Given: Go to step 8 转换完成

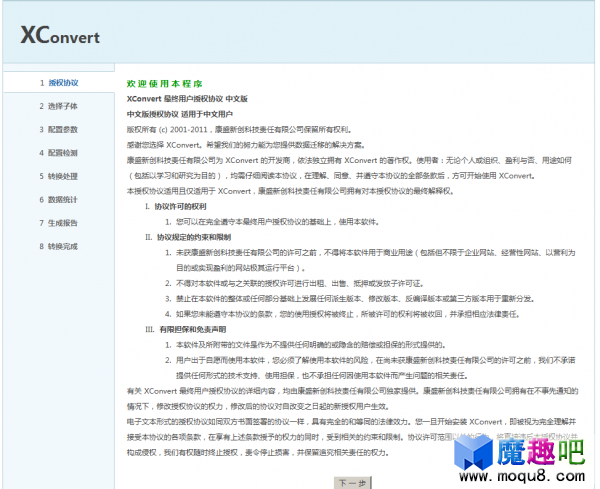Looking at the screenshot, I should pos(59,246).
